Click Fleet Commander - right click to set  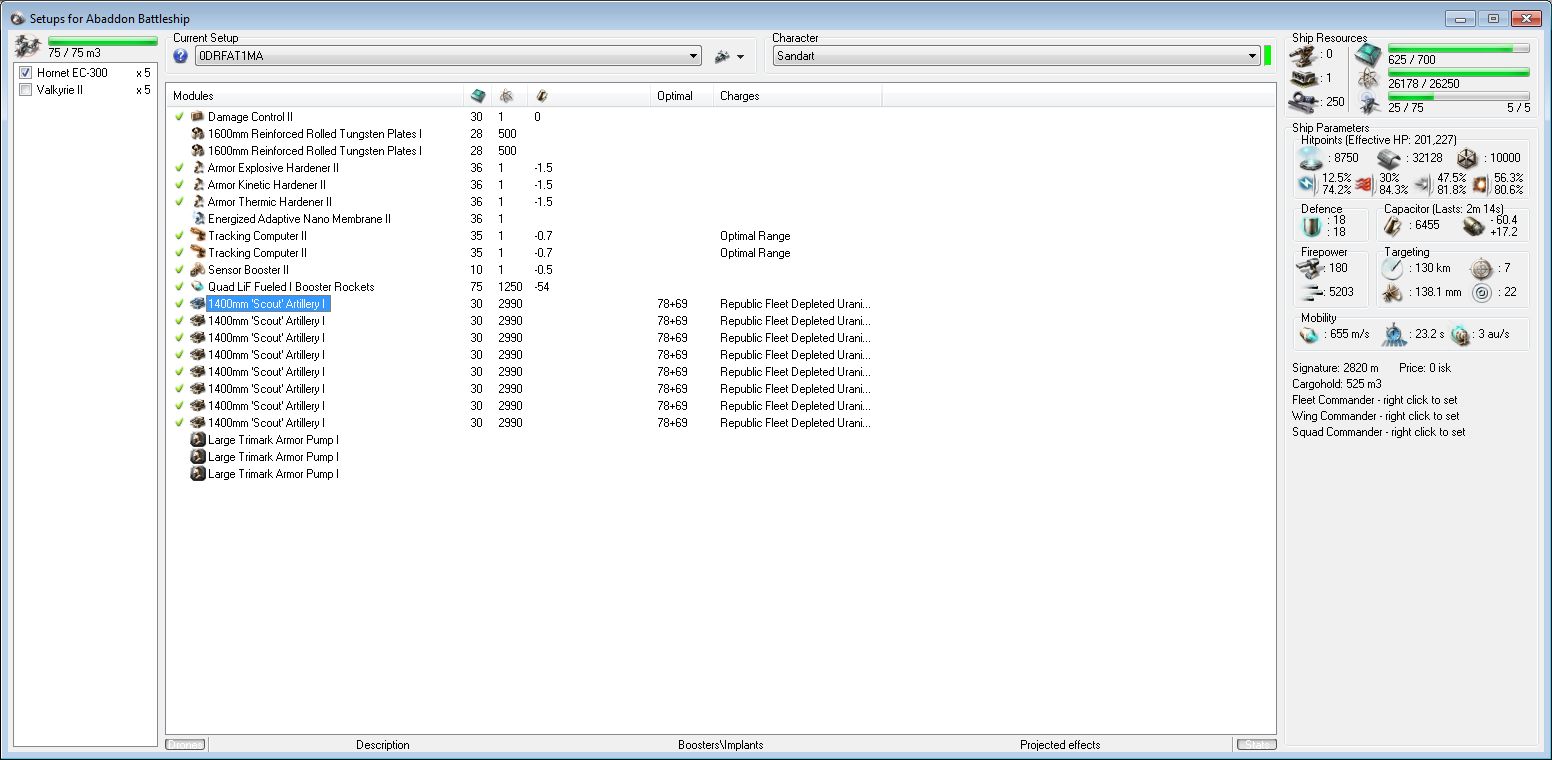[1375, 400]
